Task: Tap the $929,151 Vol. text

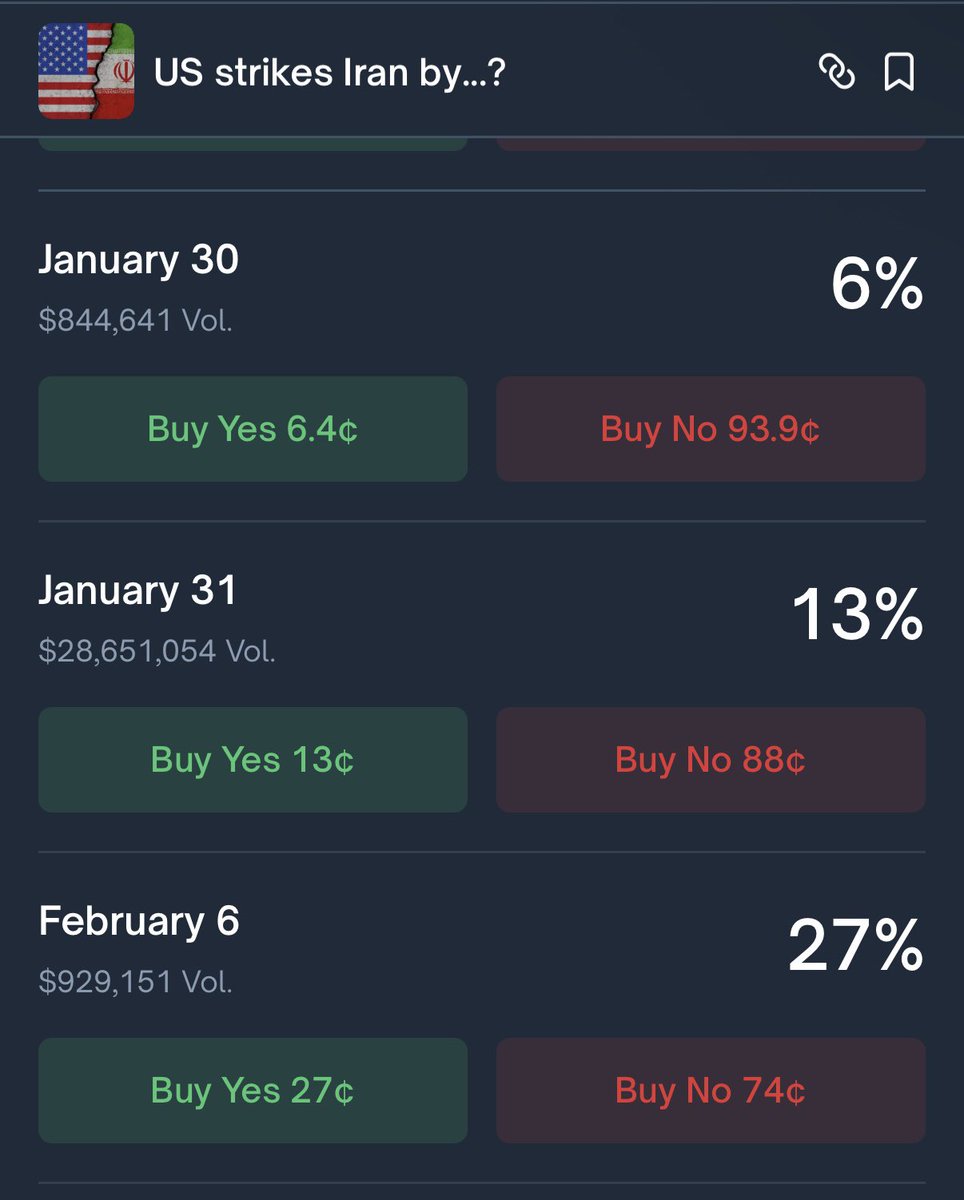Action: coord(135,981)
